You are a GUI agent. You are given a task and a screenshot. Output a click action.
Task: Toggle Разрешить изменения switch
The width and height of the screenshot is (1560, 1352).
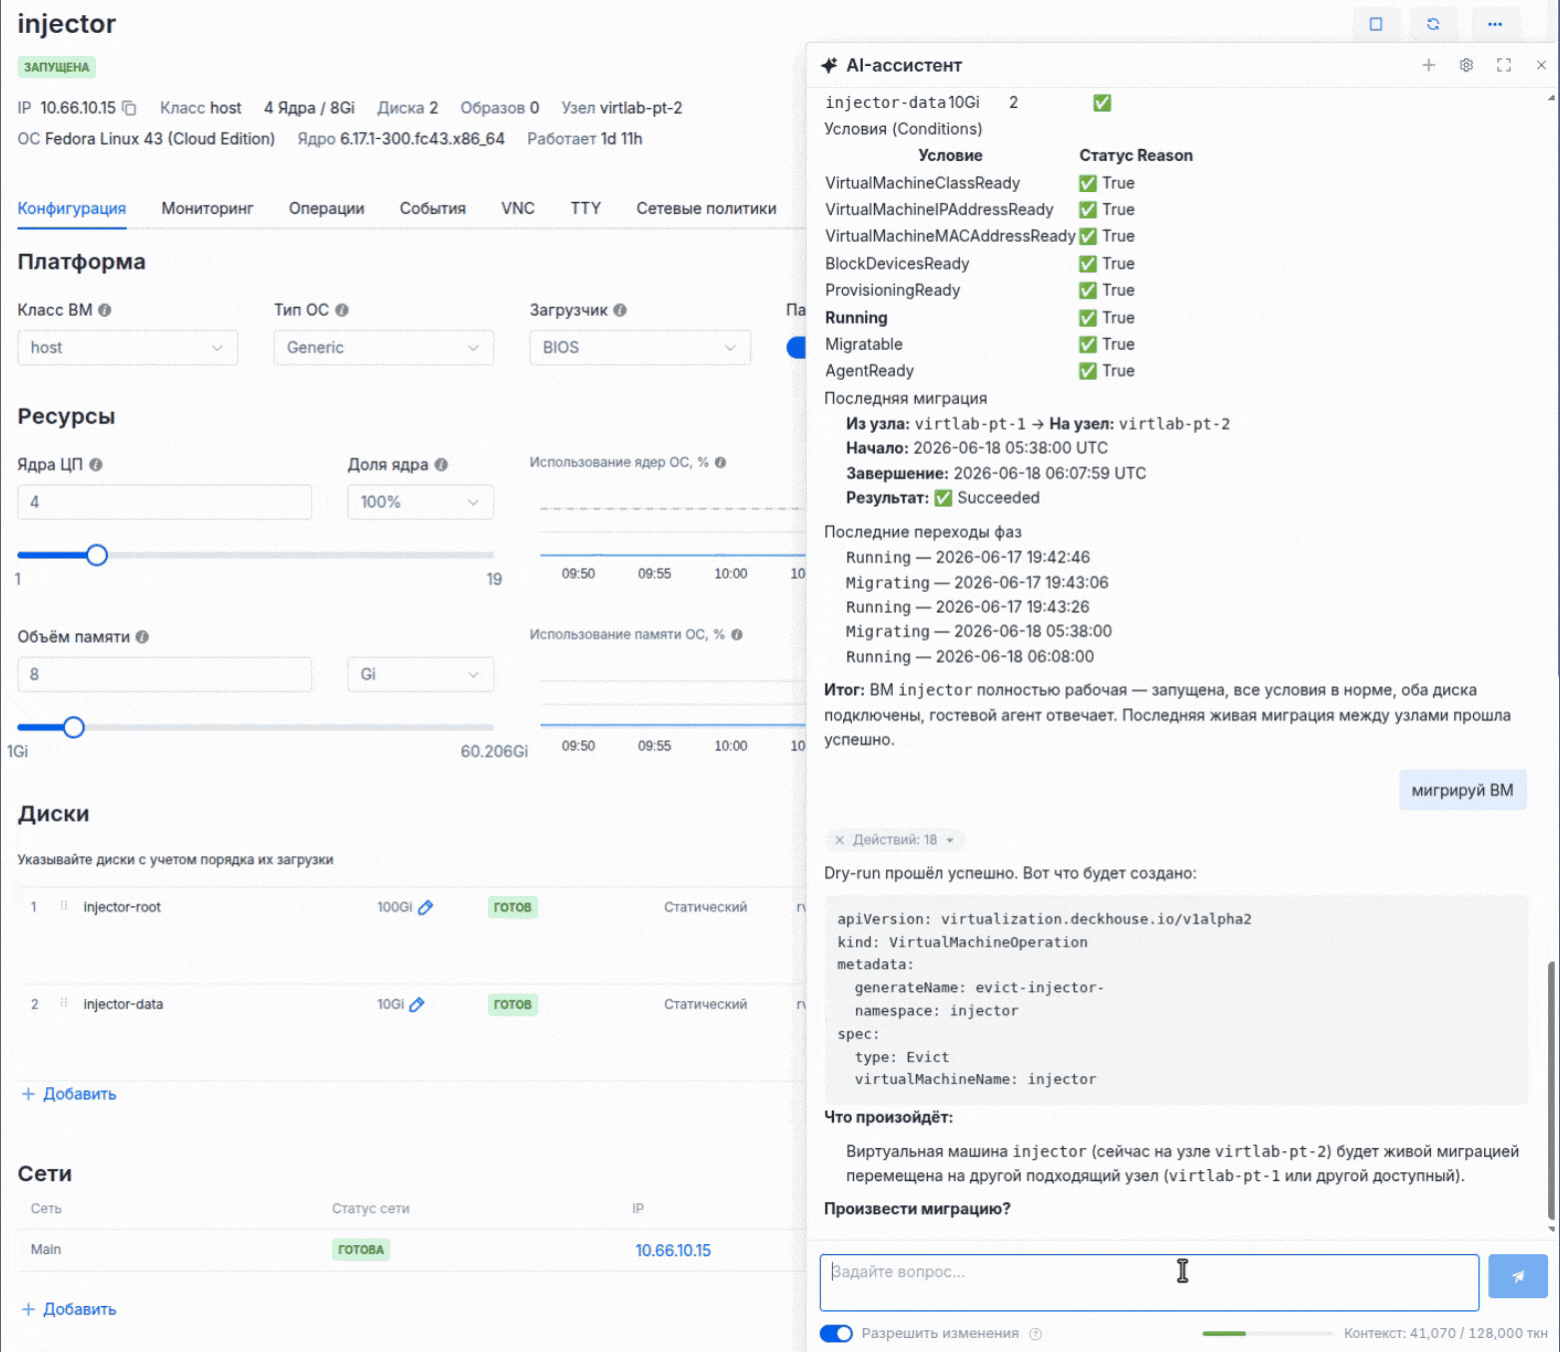pyautogui.click(x=836, y=1333)
